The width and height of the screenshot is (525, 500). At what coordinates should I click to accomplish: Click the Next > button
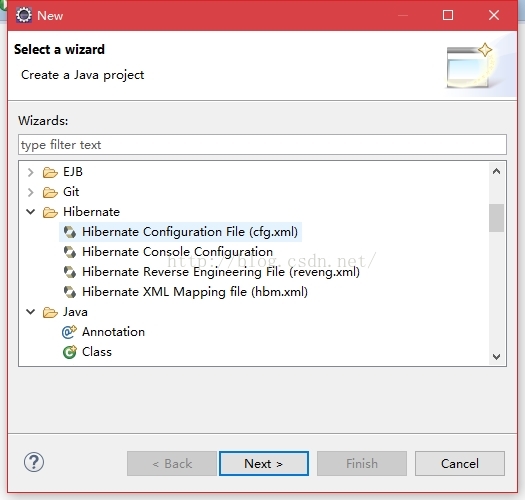[x=264, y=463]
